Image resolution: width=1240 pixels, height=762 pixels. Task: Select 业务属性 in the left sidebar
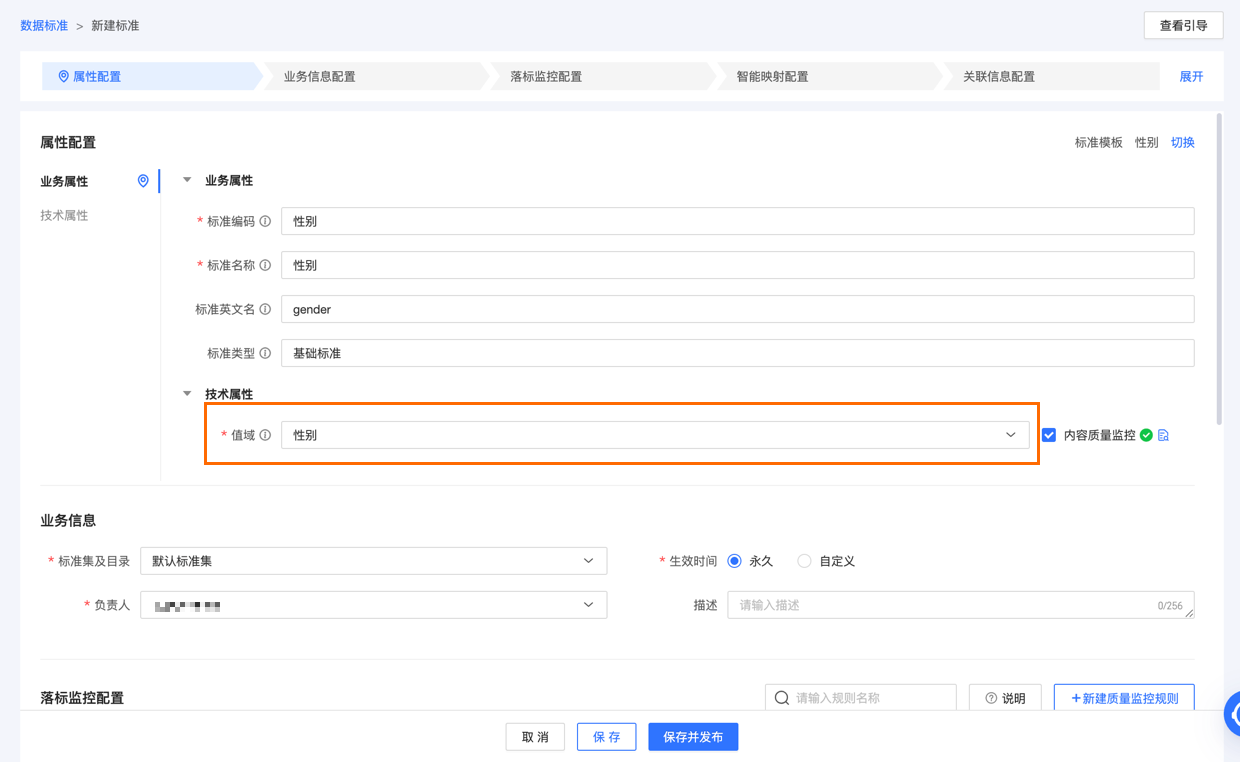point(64,181)
